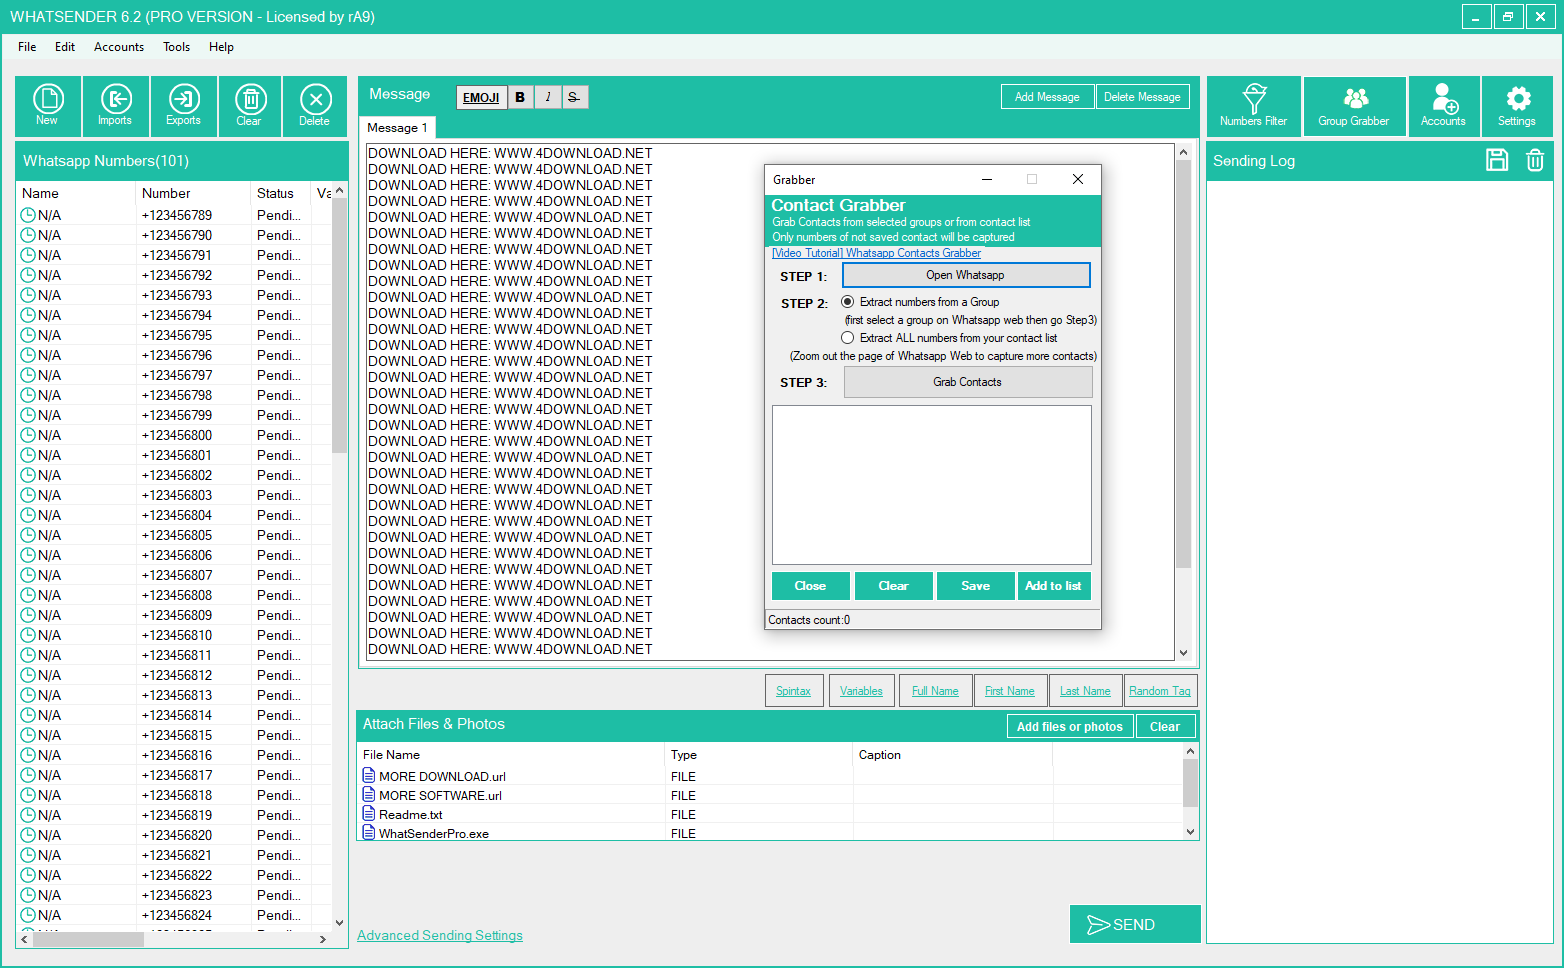
Task: Click the Number column header
Action: [x=193, y=193]
